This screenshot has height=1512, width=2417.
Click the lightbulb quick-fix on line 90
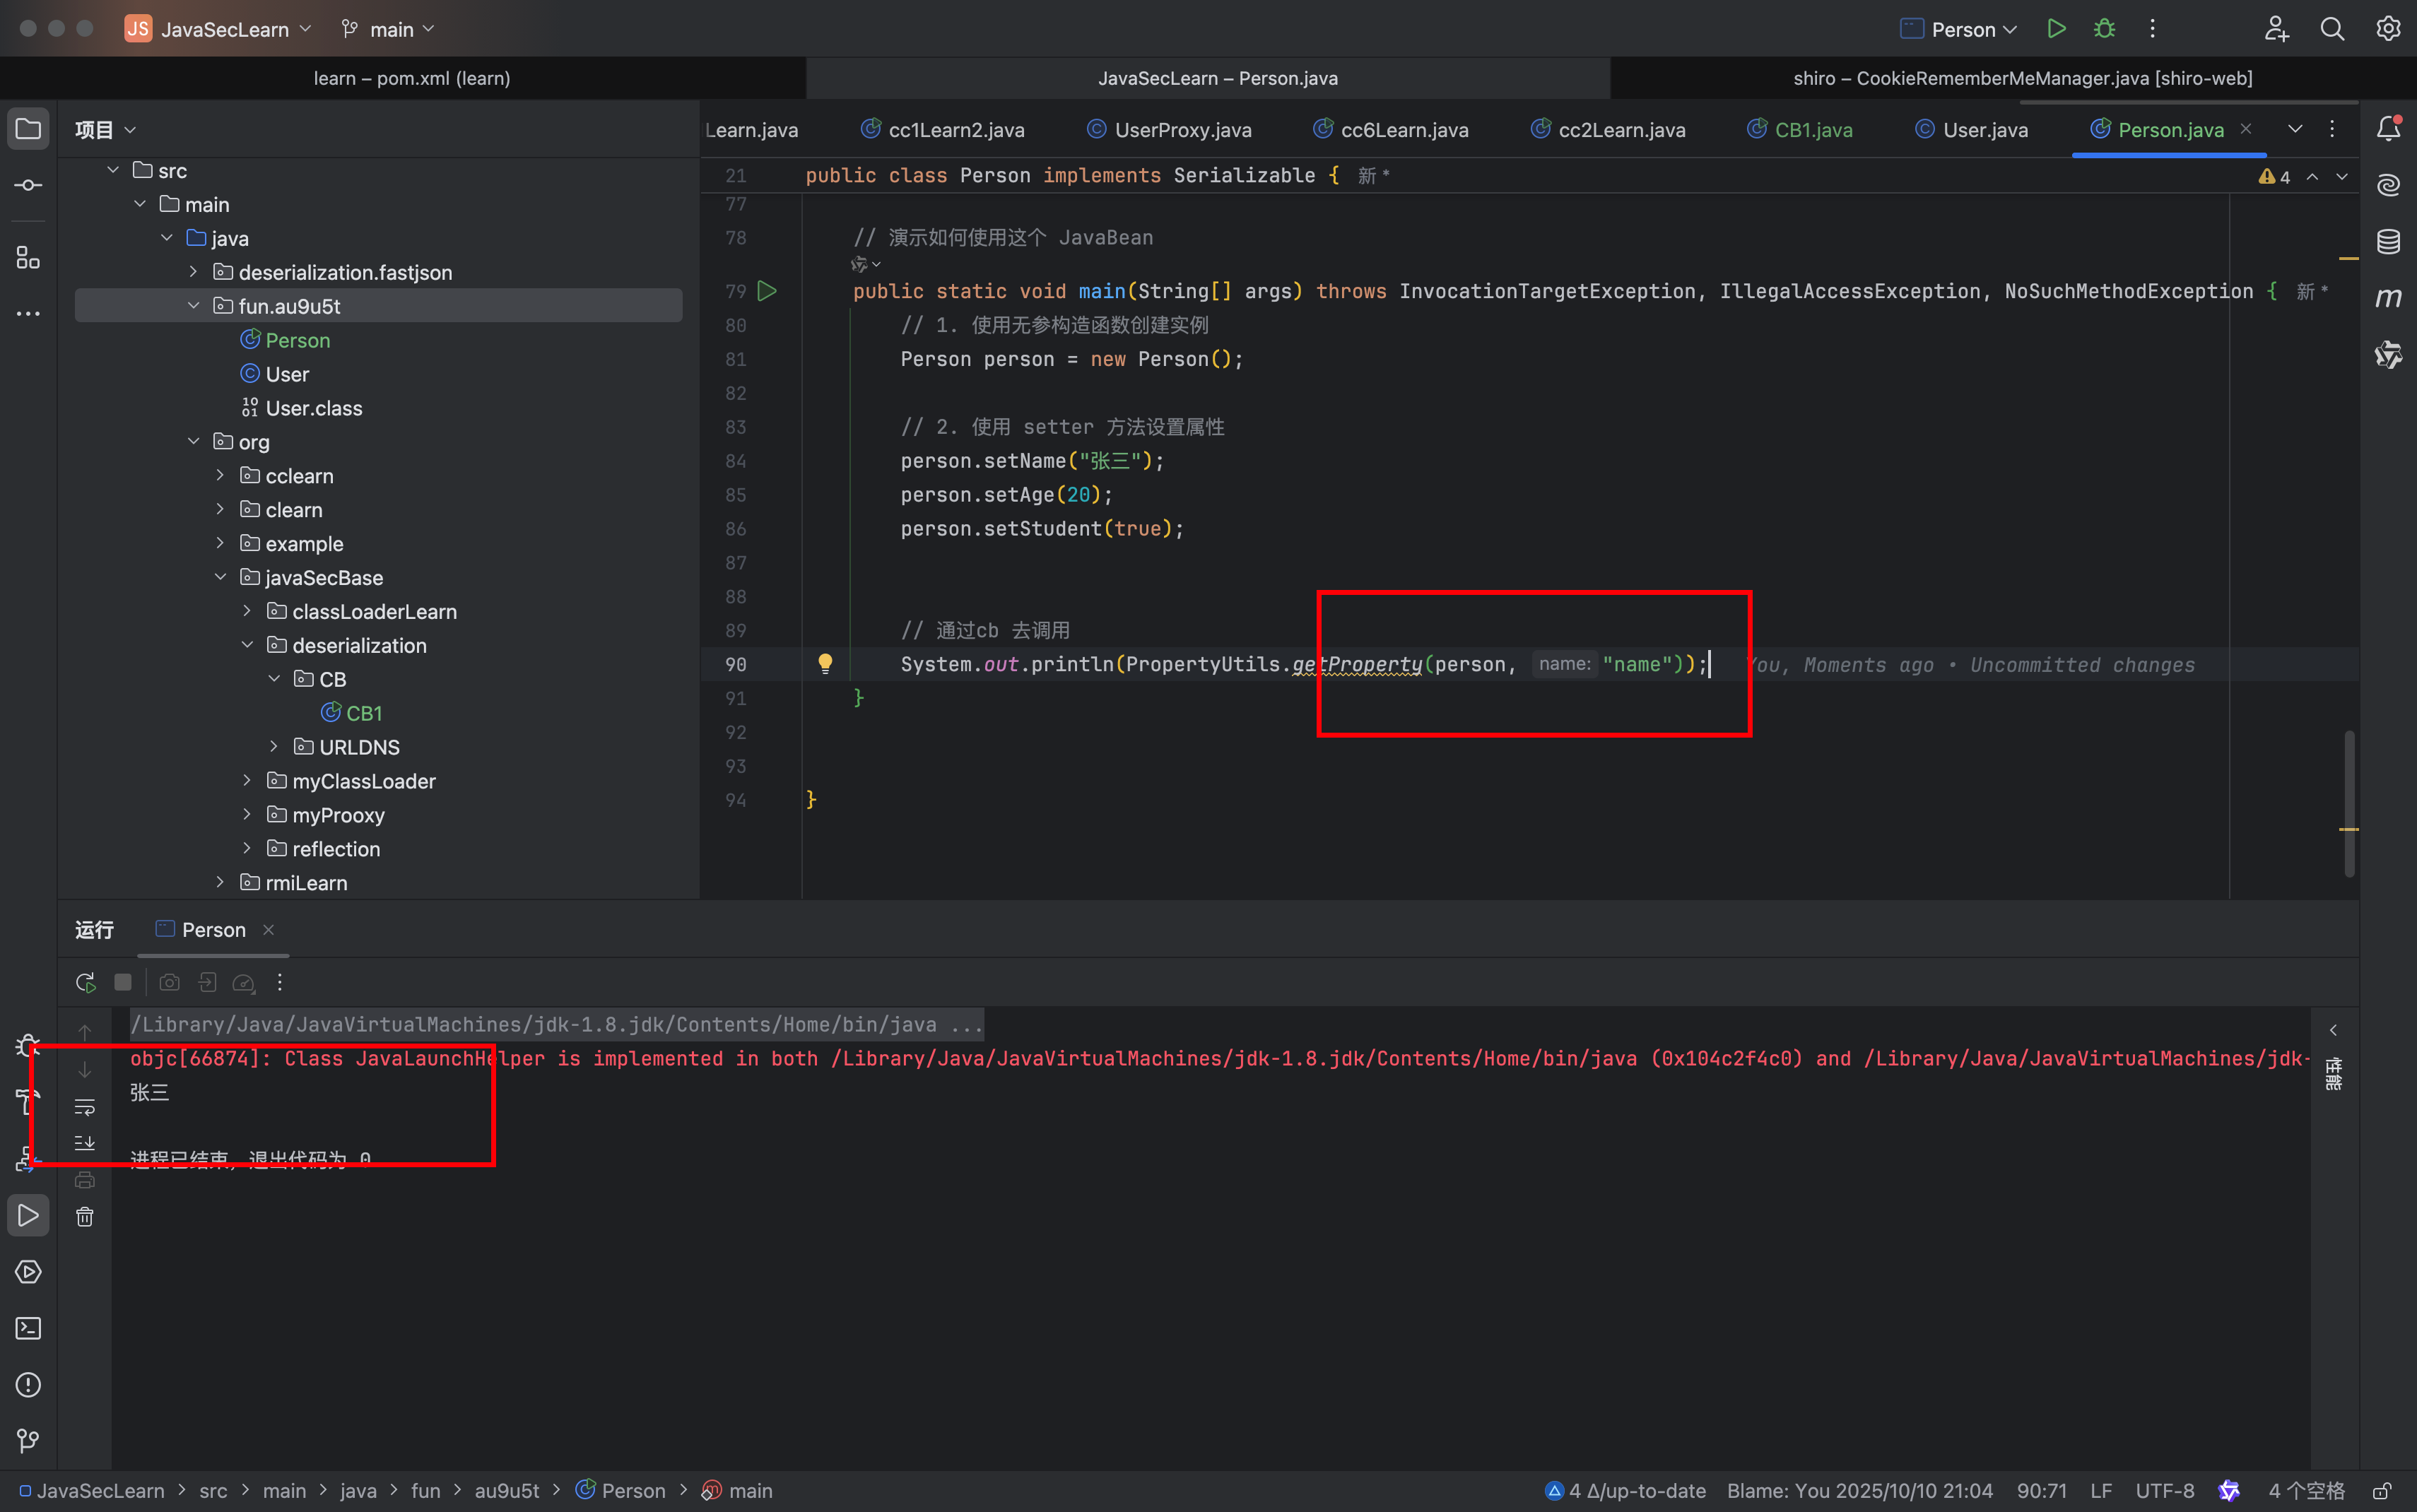coord(825,664)
